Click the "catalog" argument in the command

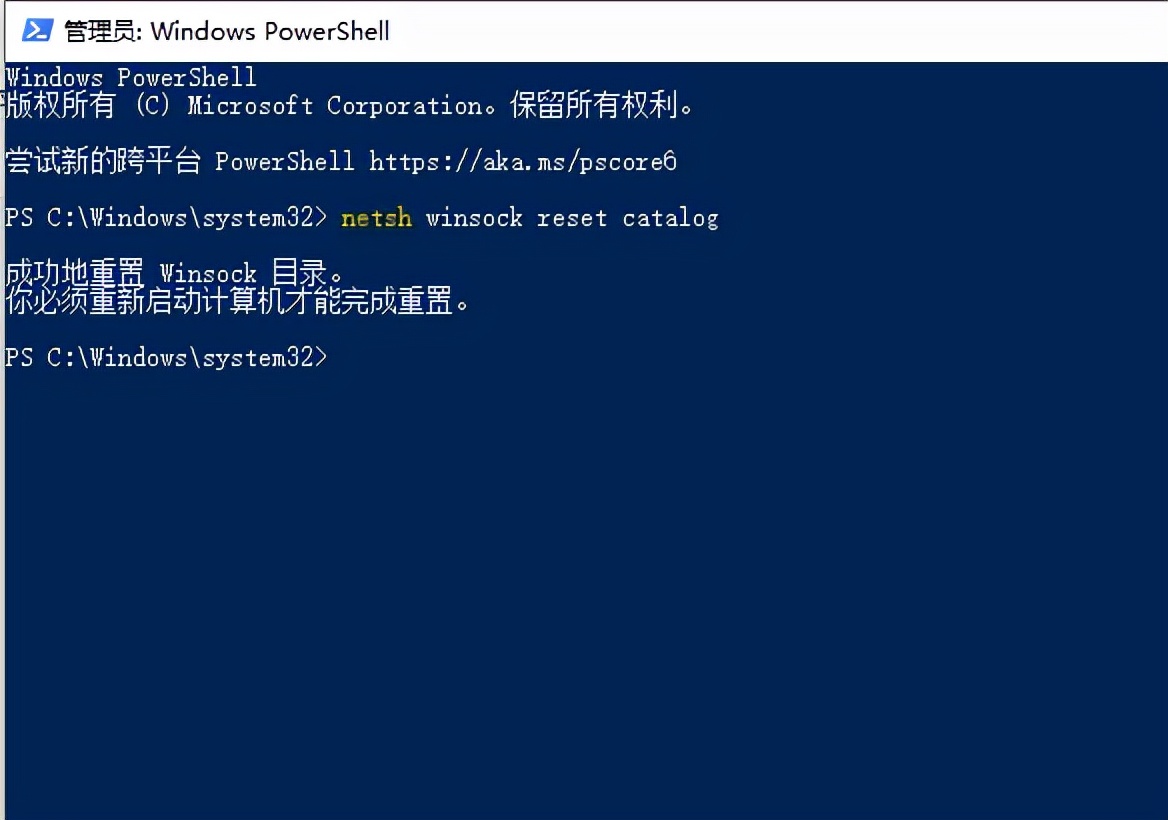pyautogui.click(x=670, y=217)
